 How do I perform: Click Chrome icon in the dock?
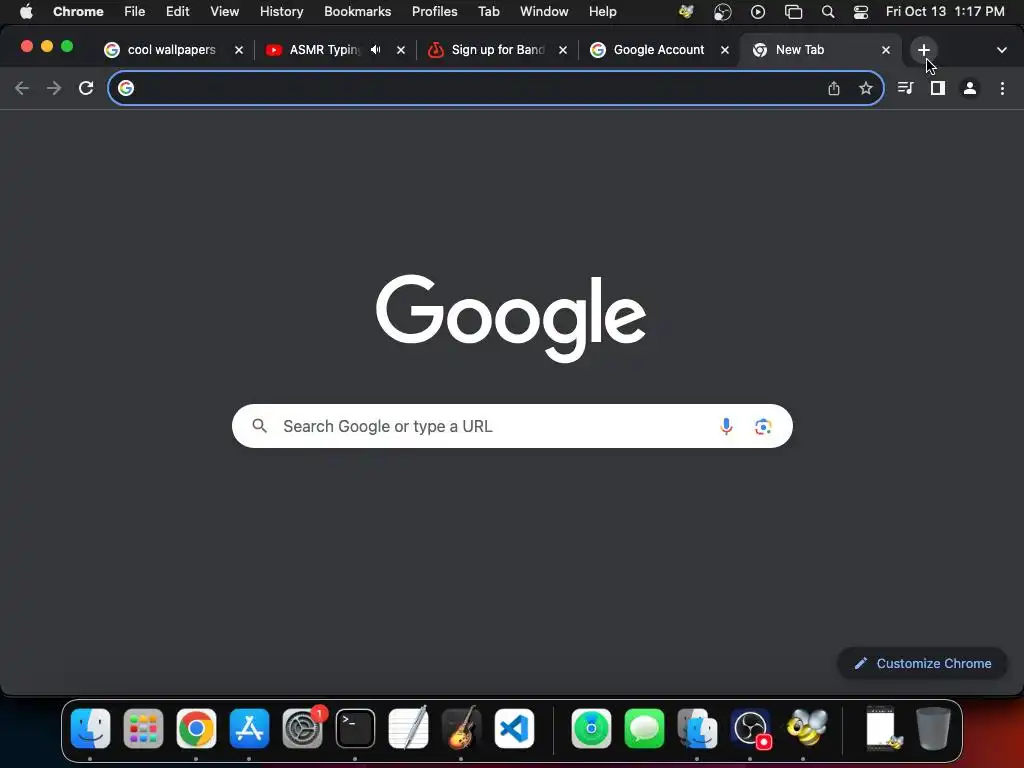(196, 728)
